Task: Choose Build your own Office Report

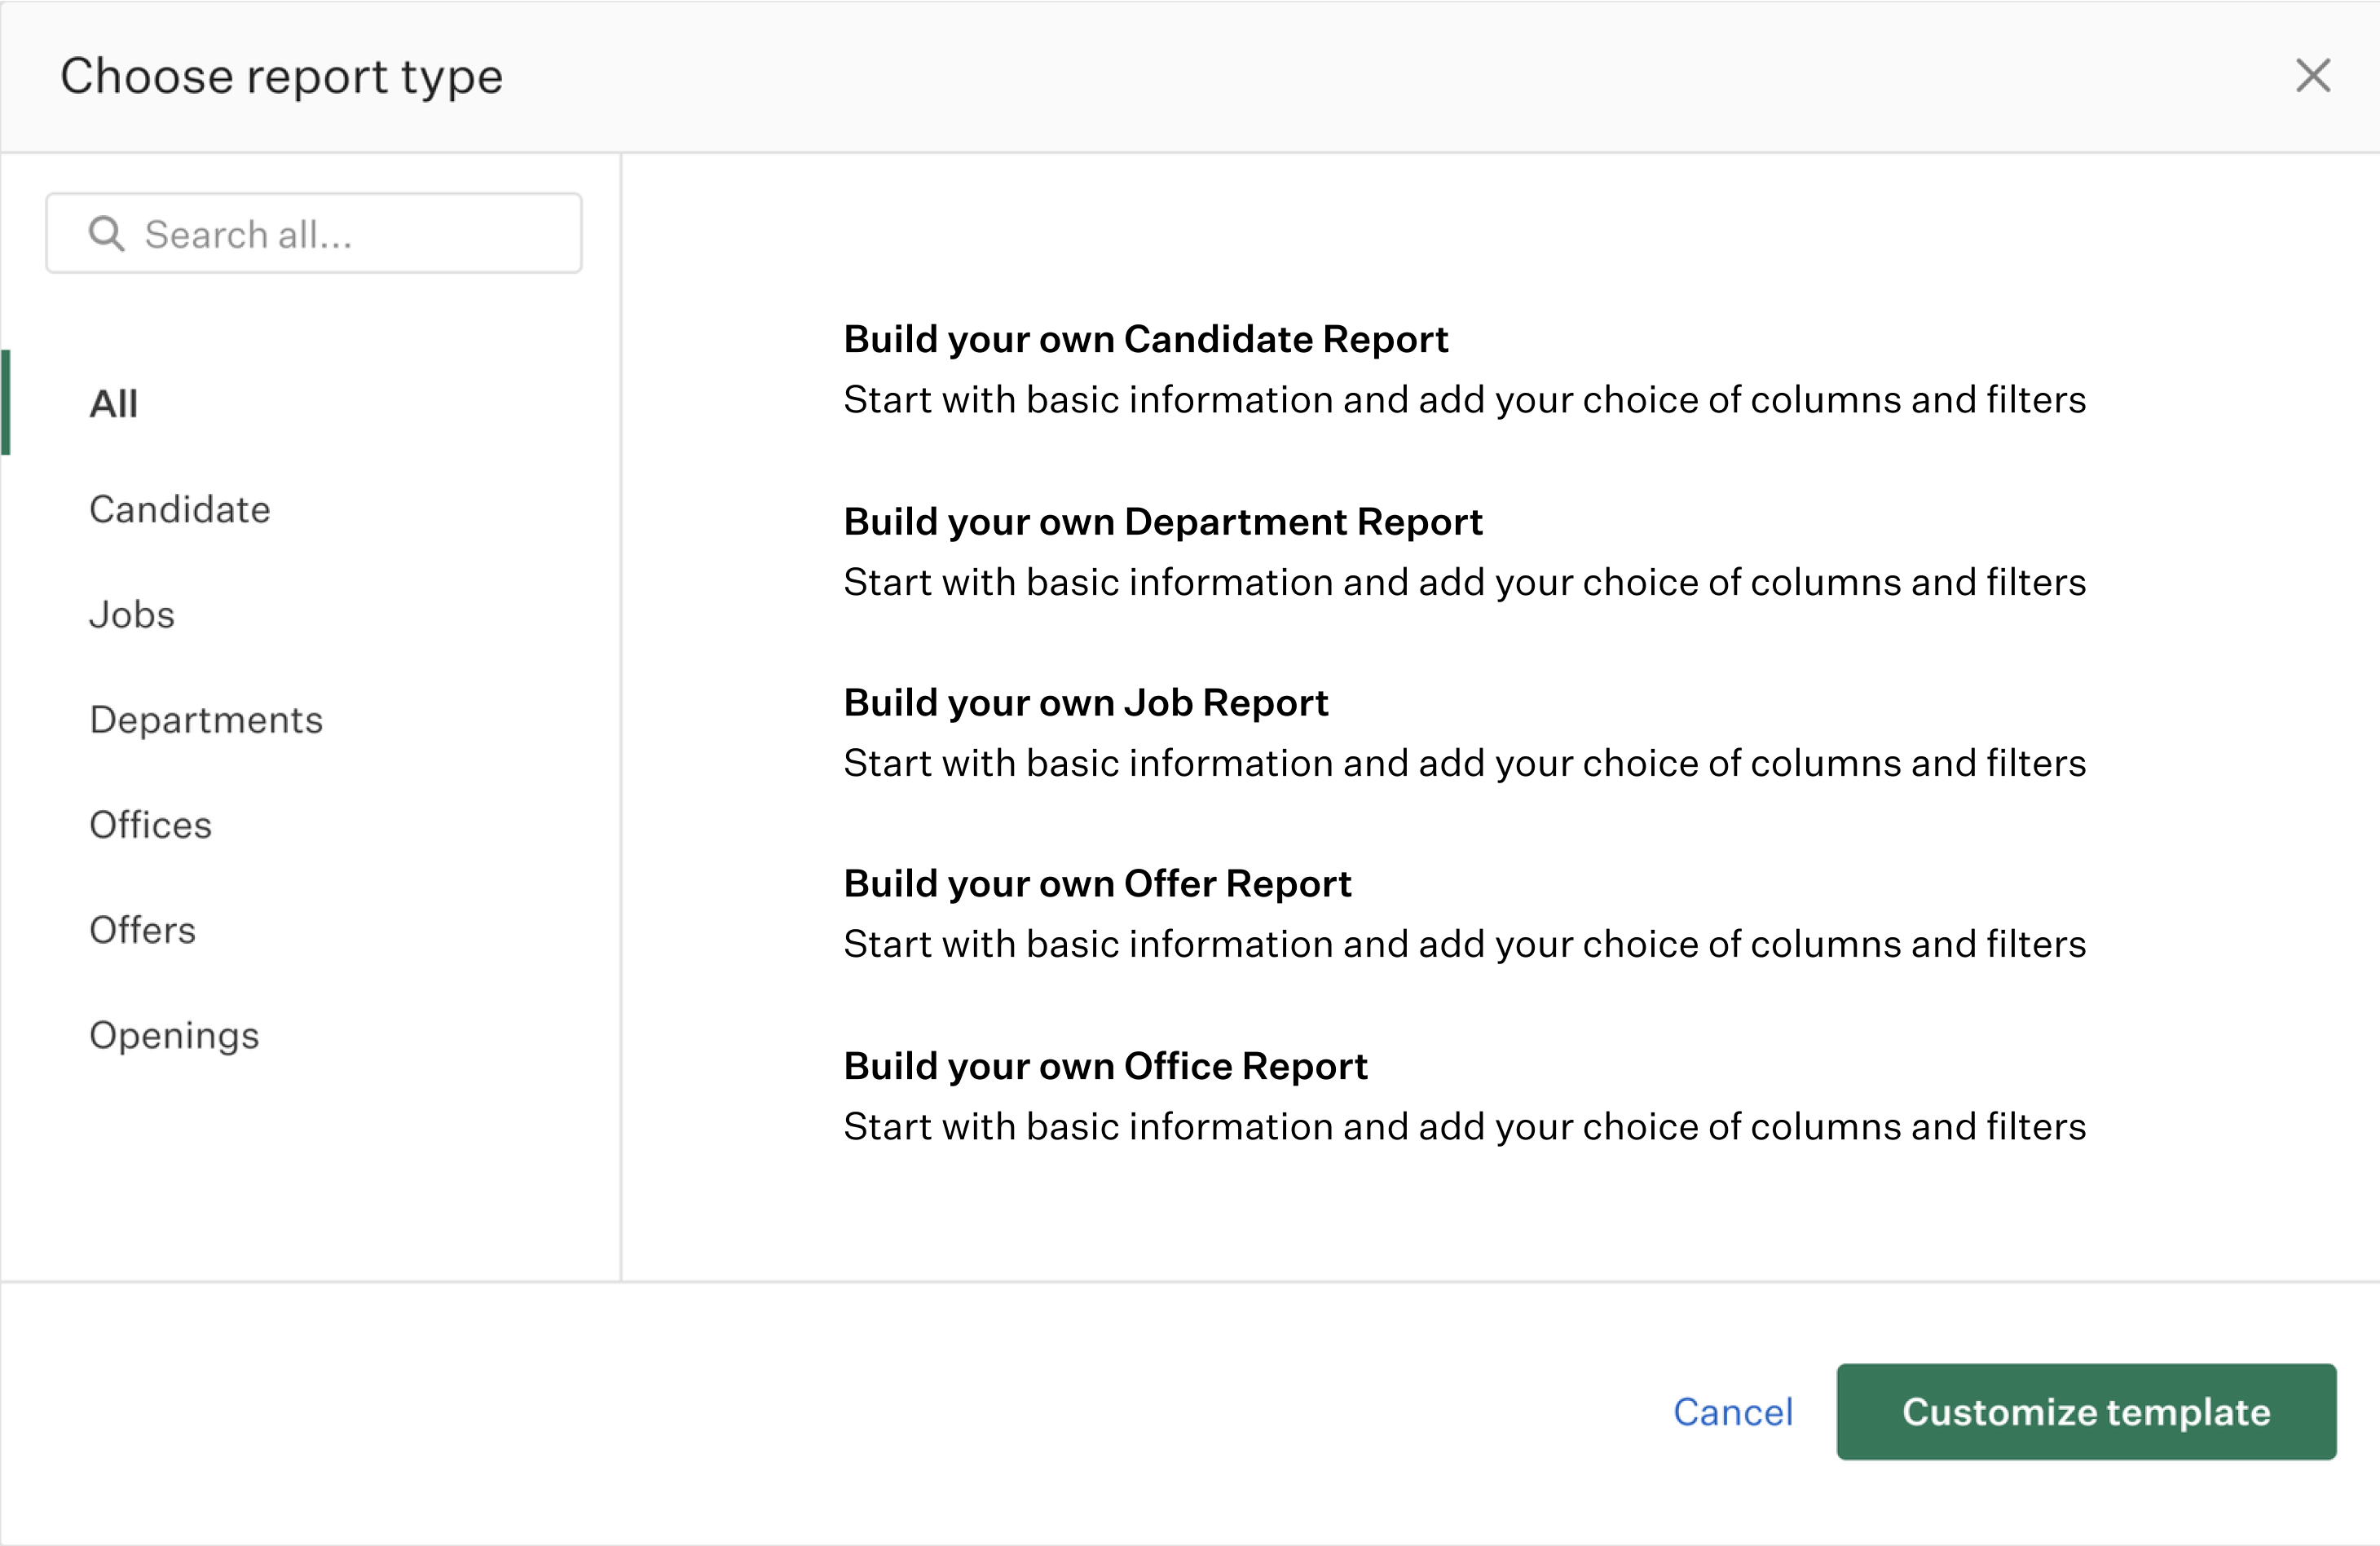Action: 1105,1065
